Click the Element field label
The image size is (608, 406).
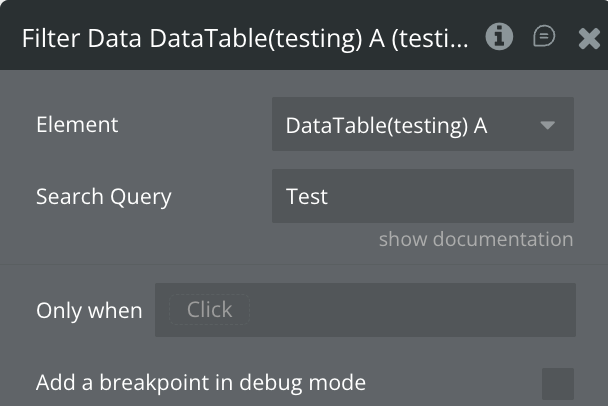tap(77, 125)
